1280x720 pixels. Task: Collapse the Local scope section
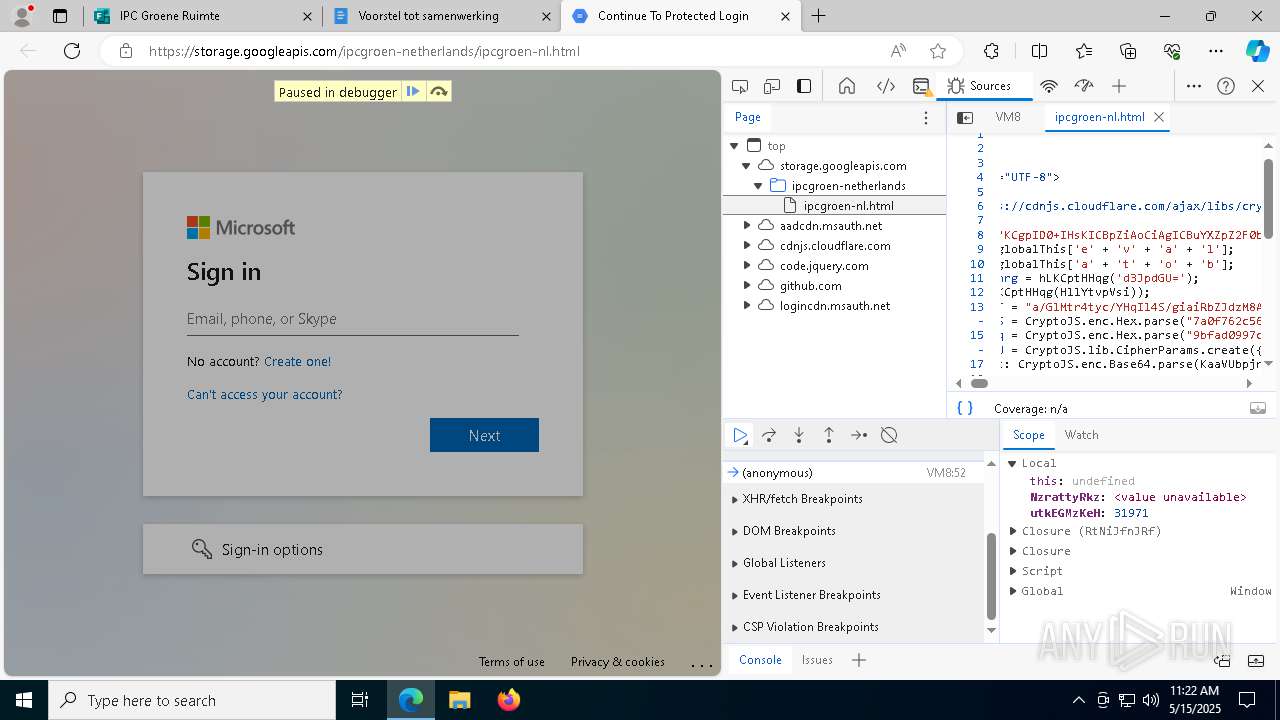point(1013,463)
